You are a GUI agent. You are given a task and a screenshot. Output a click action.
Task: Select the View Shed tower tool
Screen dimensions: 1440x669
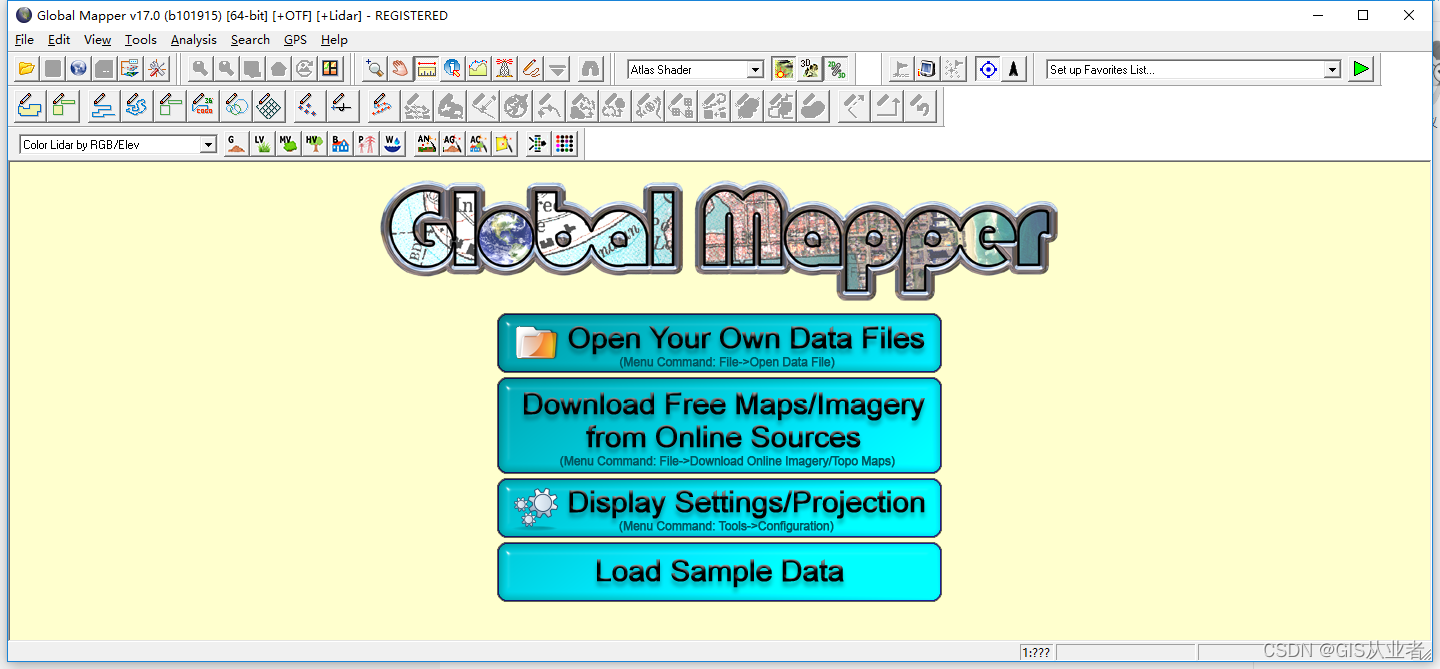[x=505, y=69]
